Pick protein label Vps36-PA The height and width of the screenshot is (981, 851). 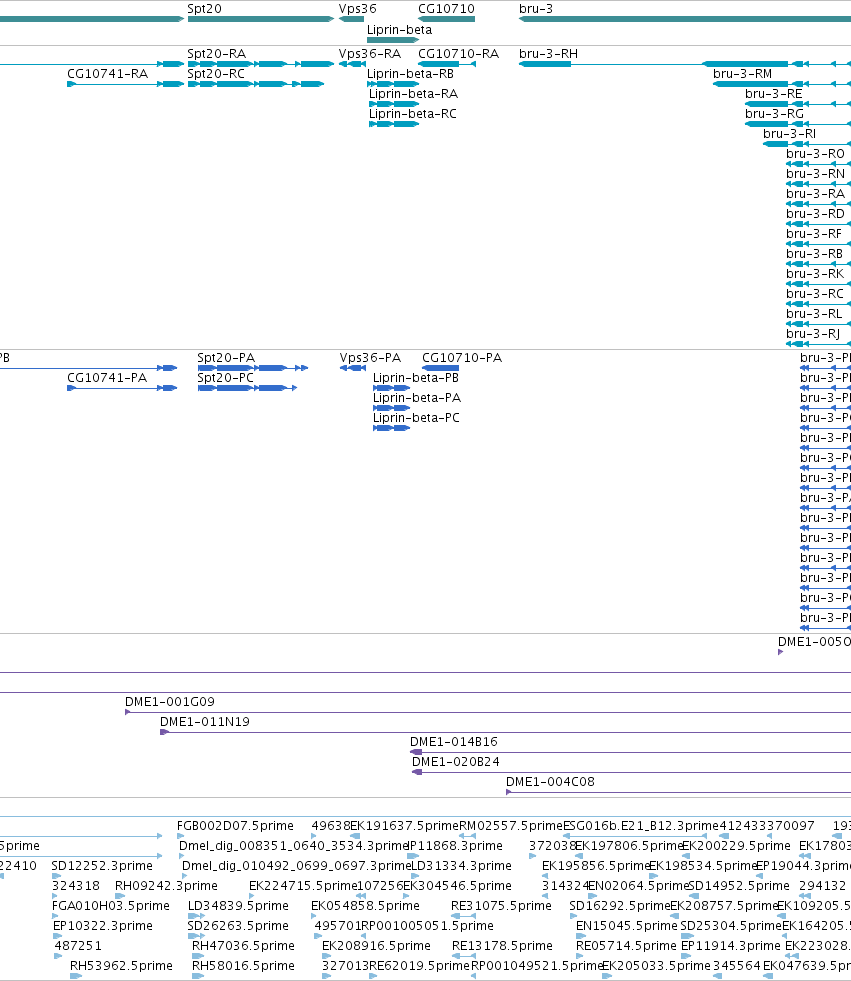370,358
